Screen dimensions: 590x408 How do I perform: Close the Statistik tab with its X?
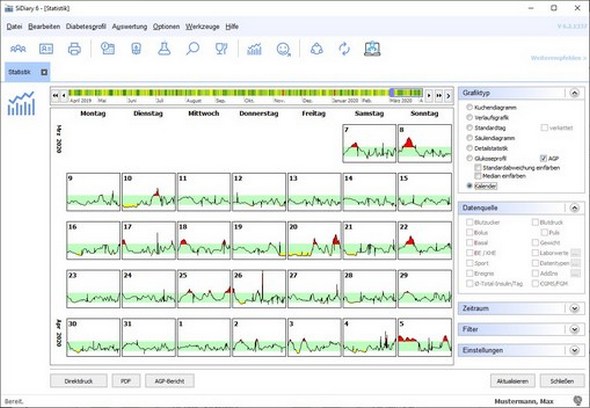[x=44, y=72]
